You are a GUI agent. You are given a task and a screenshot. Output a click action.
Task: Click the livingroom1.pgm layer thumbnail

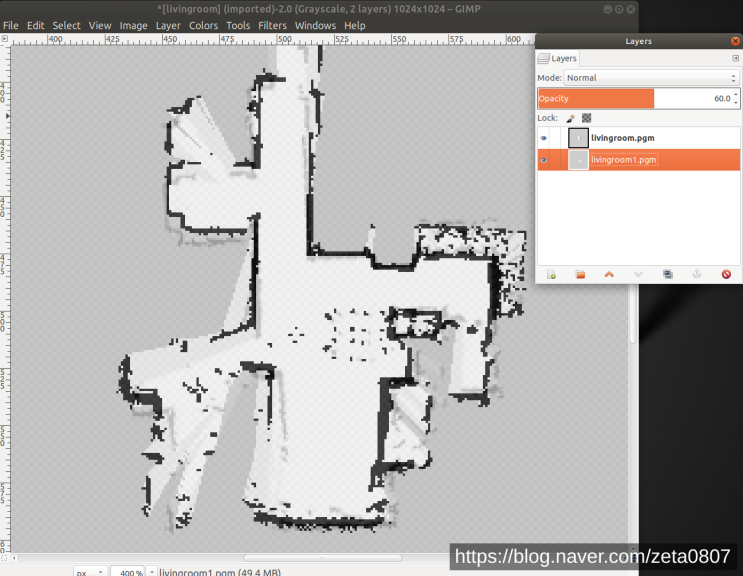pos(579,160)
